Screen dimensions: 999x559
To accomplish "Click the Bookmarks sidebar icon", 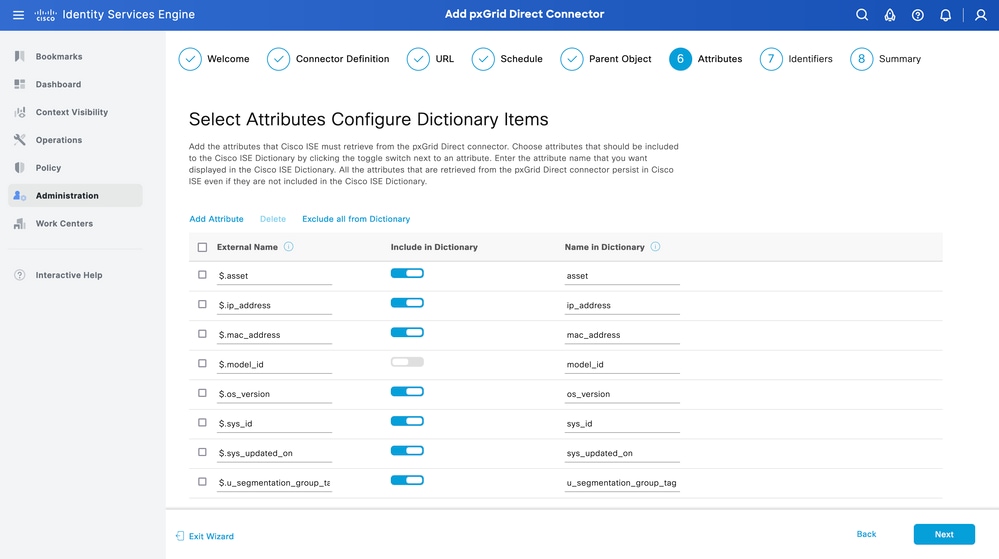I will point(20,56).
